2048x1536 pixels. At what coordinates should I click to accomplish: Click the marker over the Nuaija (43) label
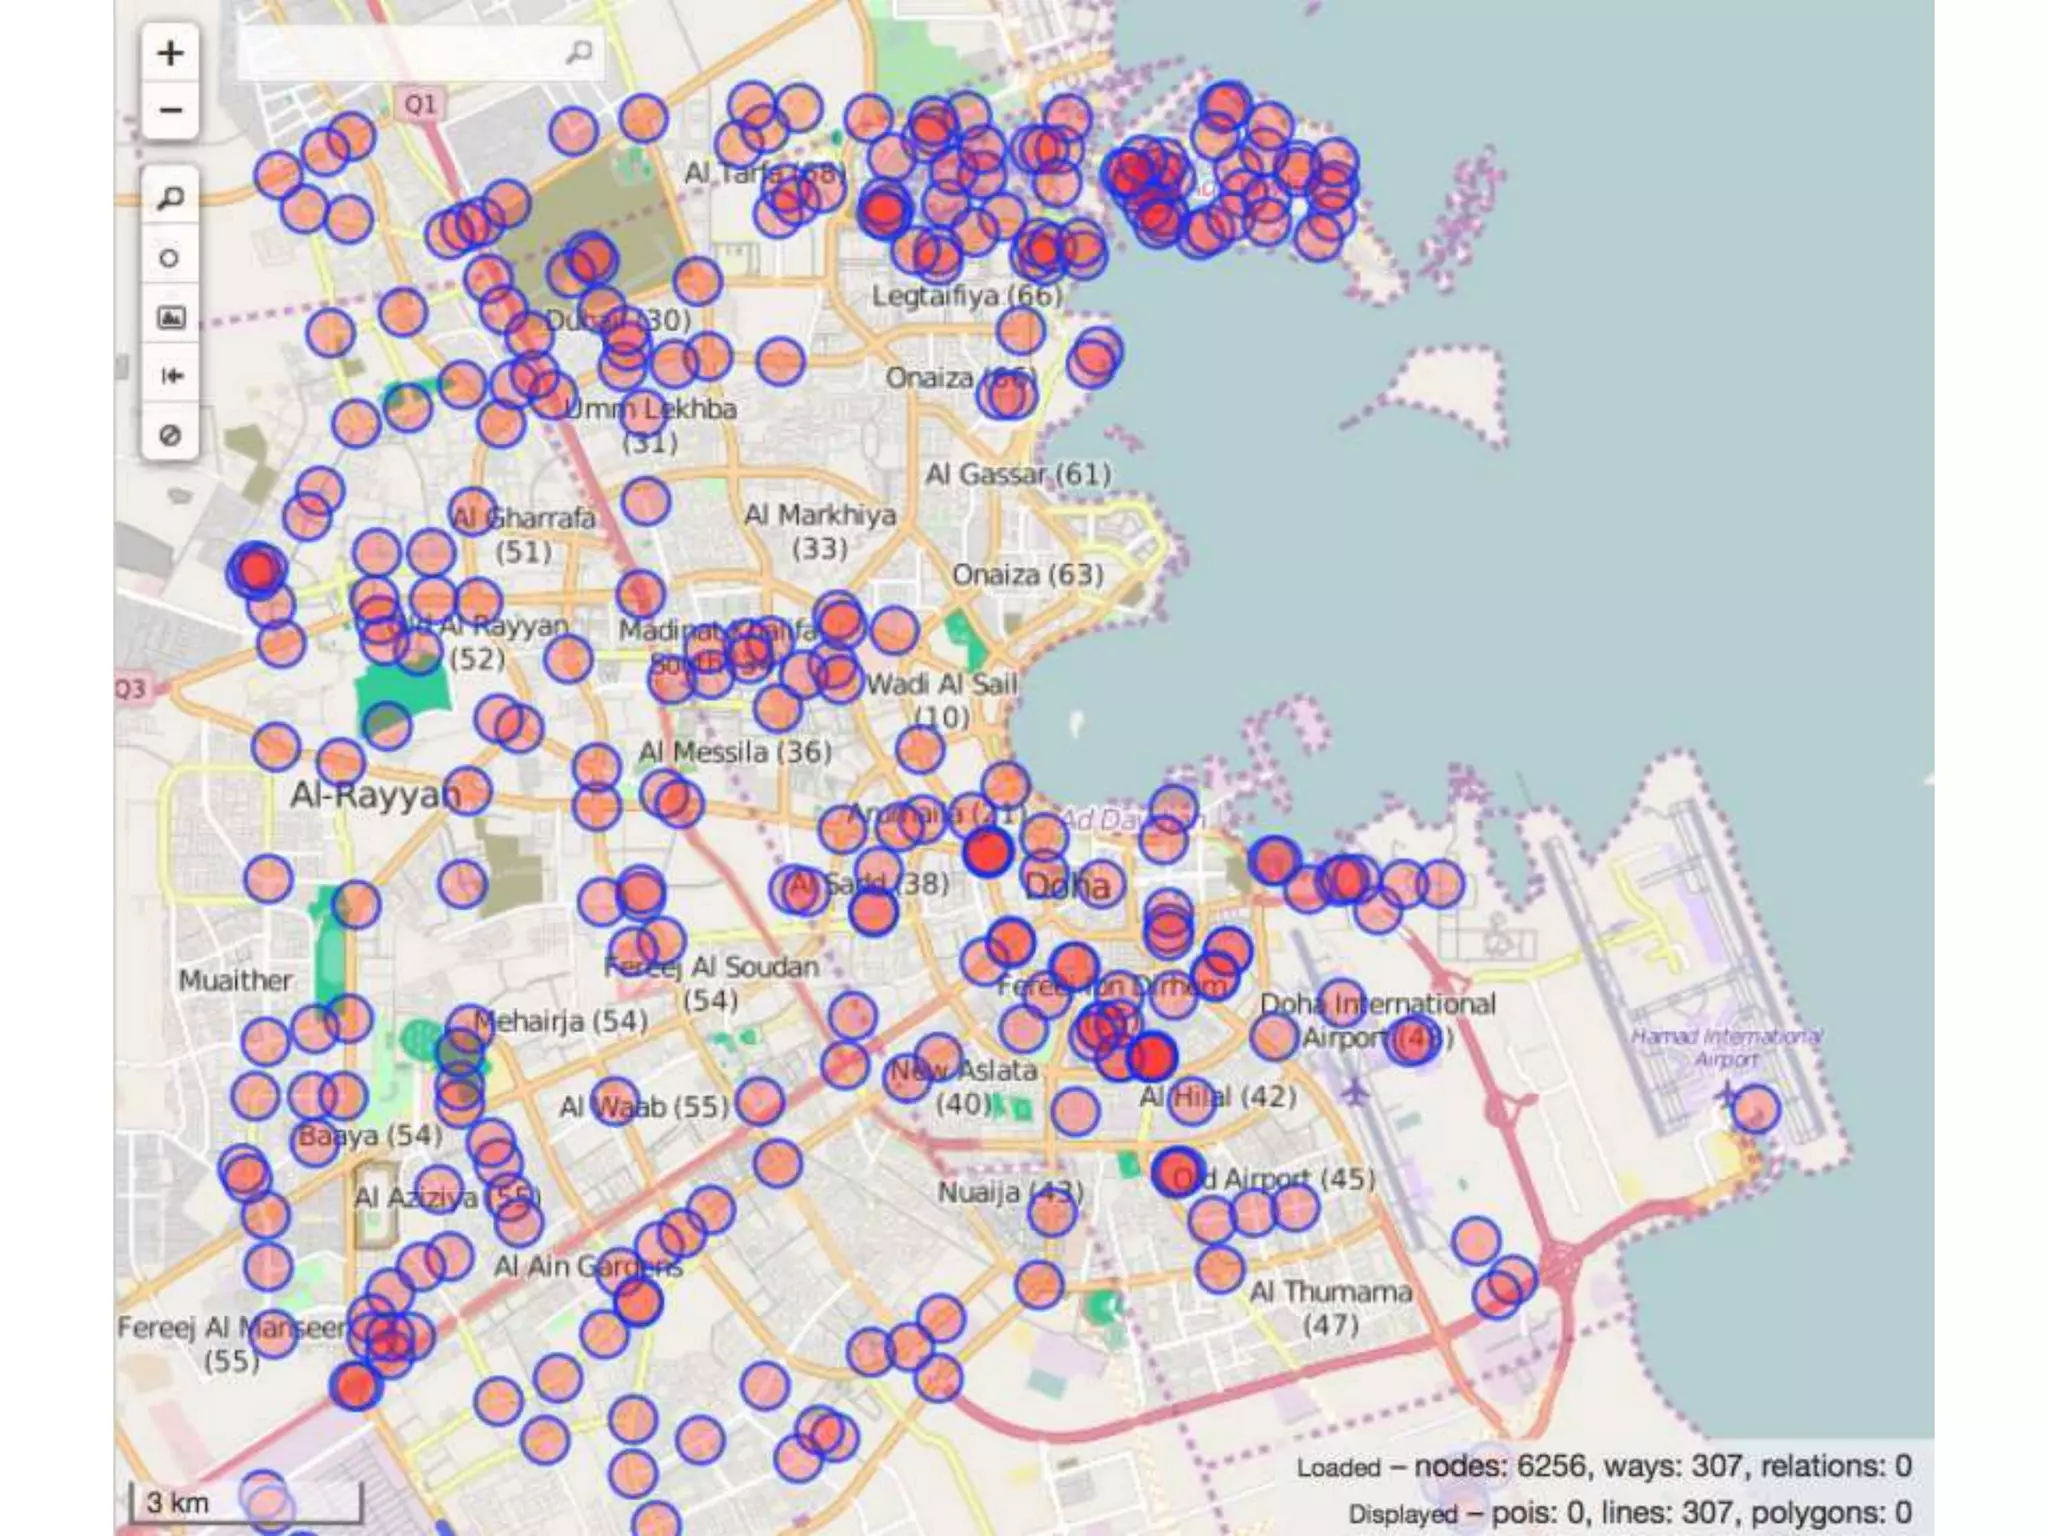click(x=1052, y=1212)
